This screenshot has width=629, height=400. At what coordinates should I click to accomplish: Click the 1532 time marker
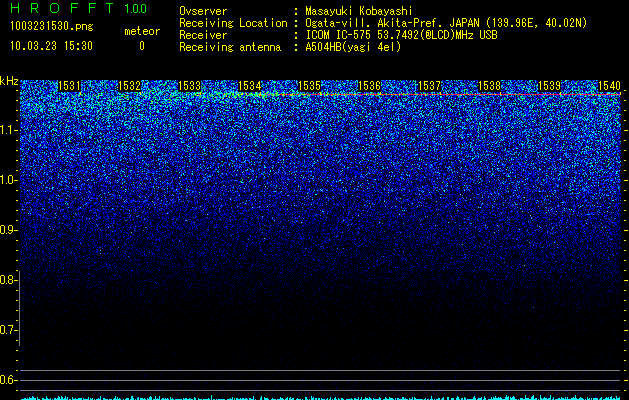(x=130, y=86)
